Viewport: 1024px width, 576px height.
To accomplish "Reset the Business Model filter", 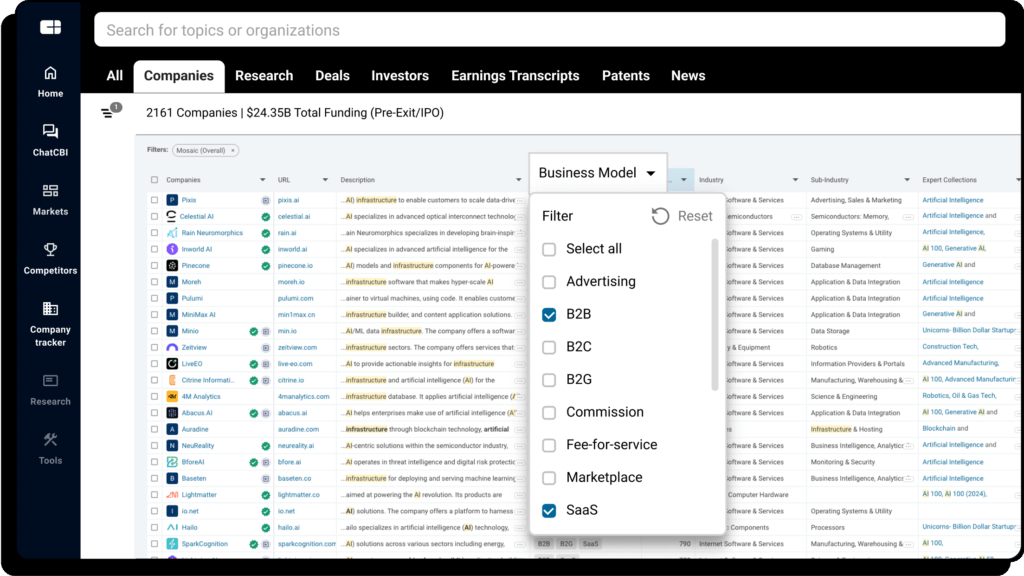I will click(x=682, y=216).
